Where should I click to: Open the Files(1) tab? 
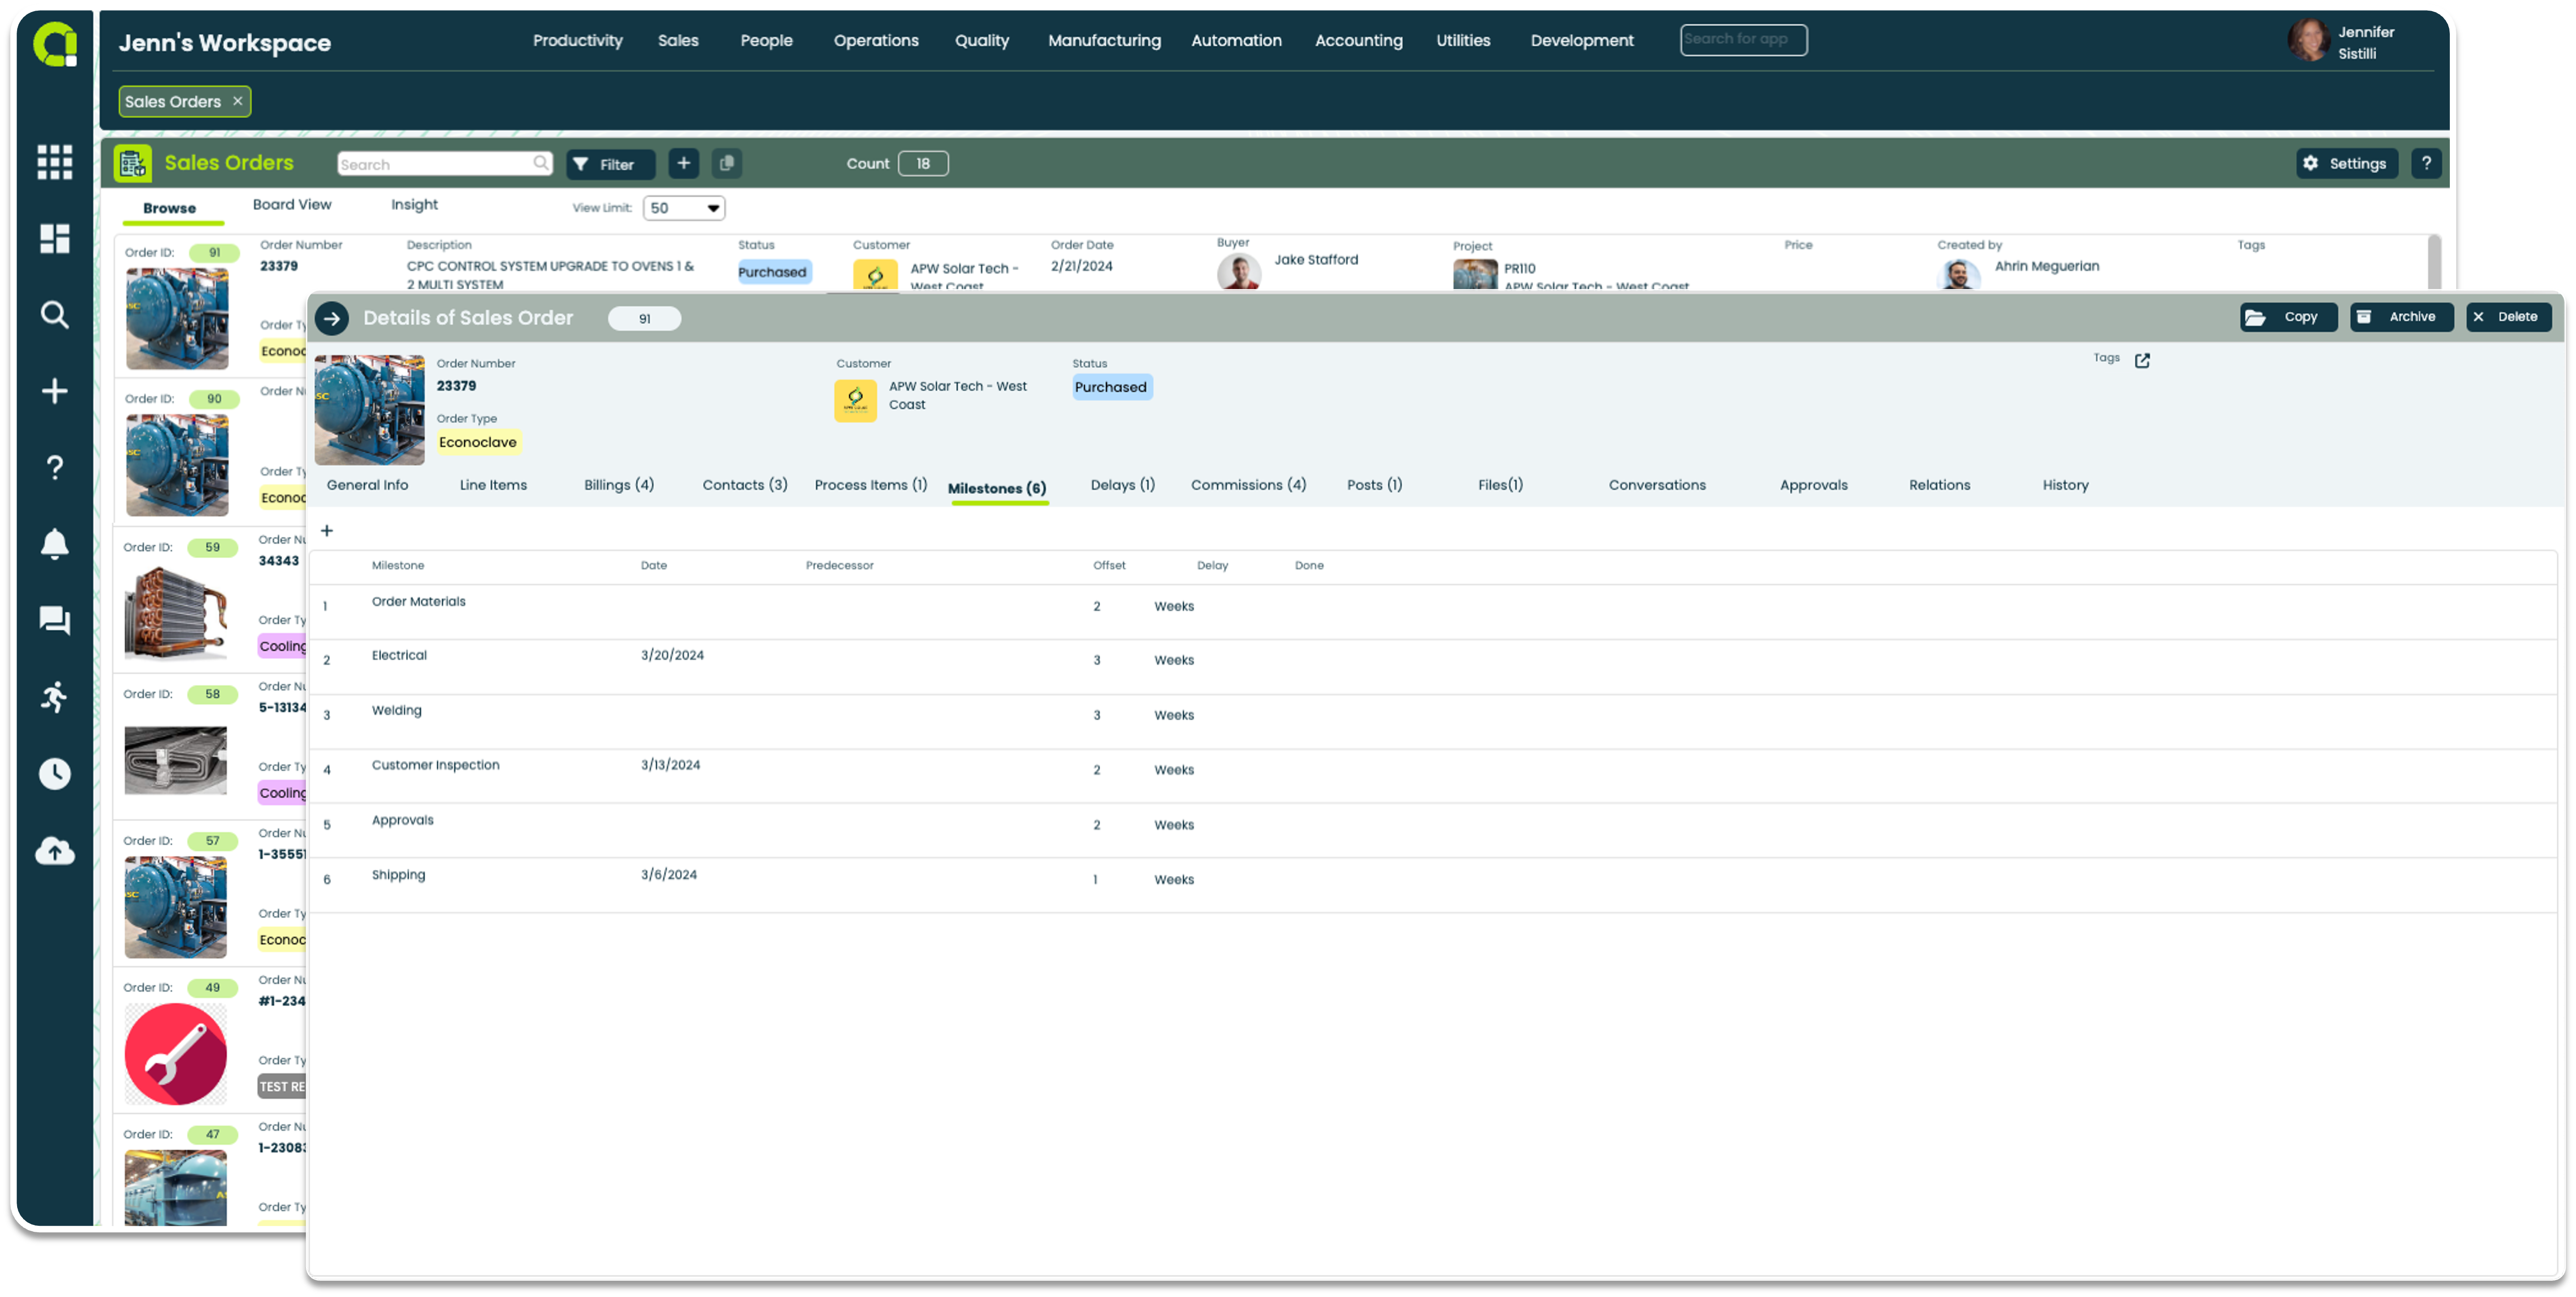click(1500, 485)
